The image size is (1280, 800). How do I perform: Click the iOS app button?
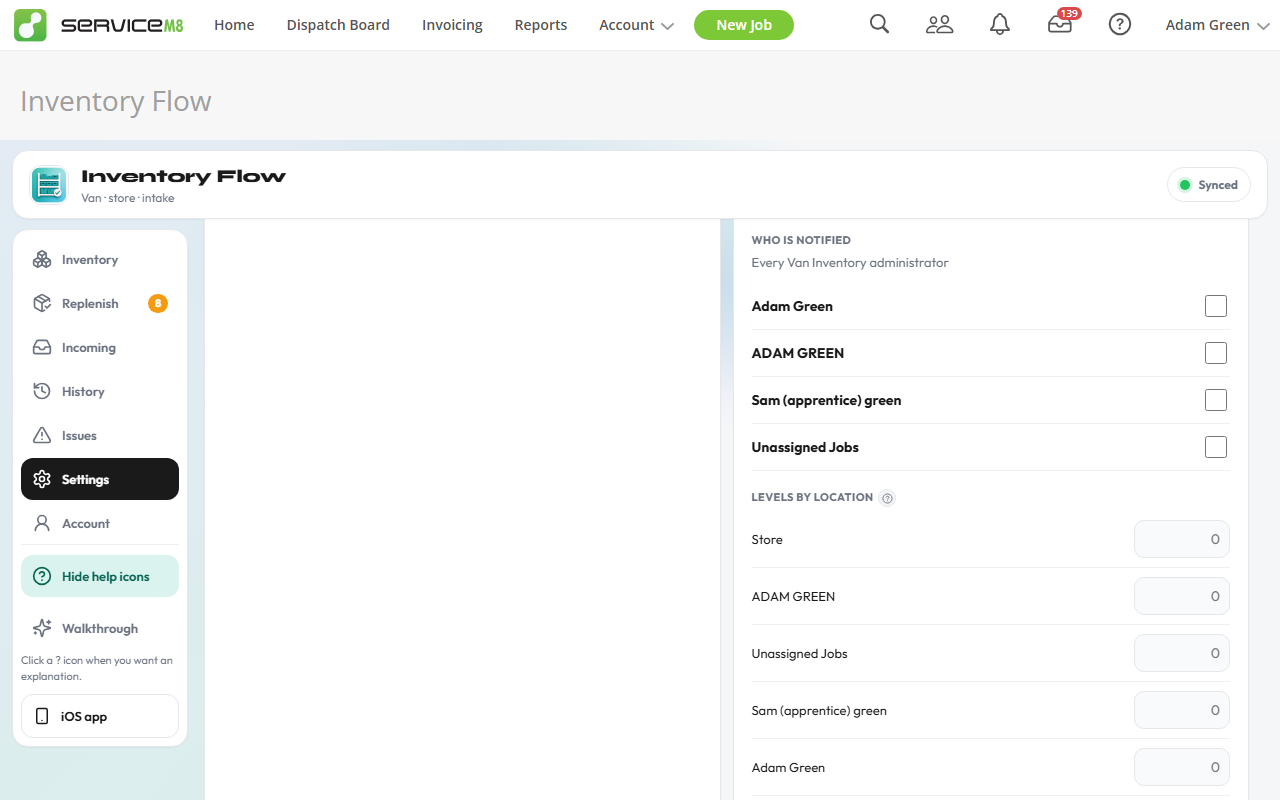click(100, 716)
